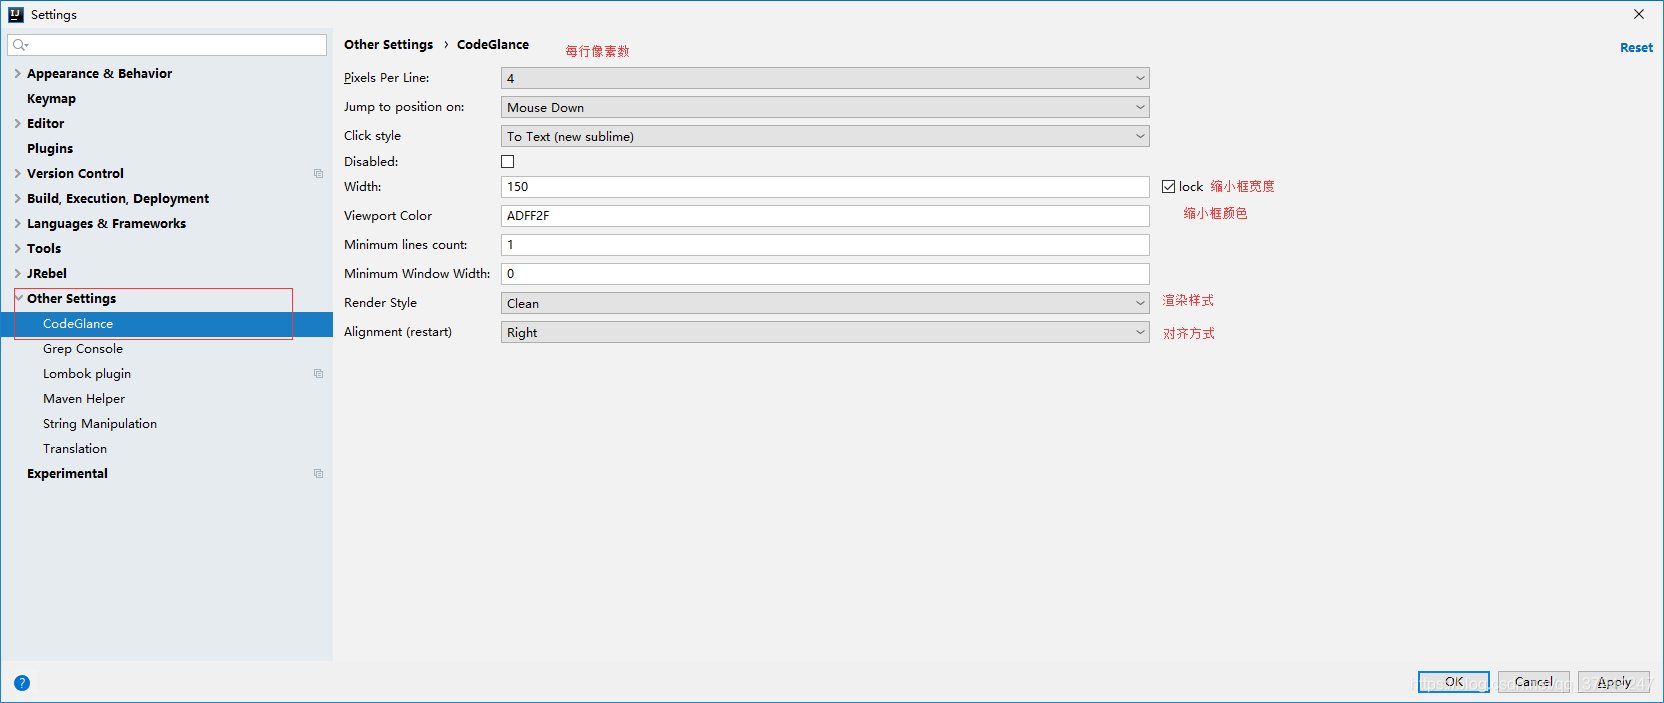Click the Minimum Window Width field
The width and height of the screenshot is (1664, 703).
click(x=825, y=274)
